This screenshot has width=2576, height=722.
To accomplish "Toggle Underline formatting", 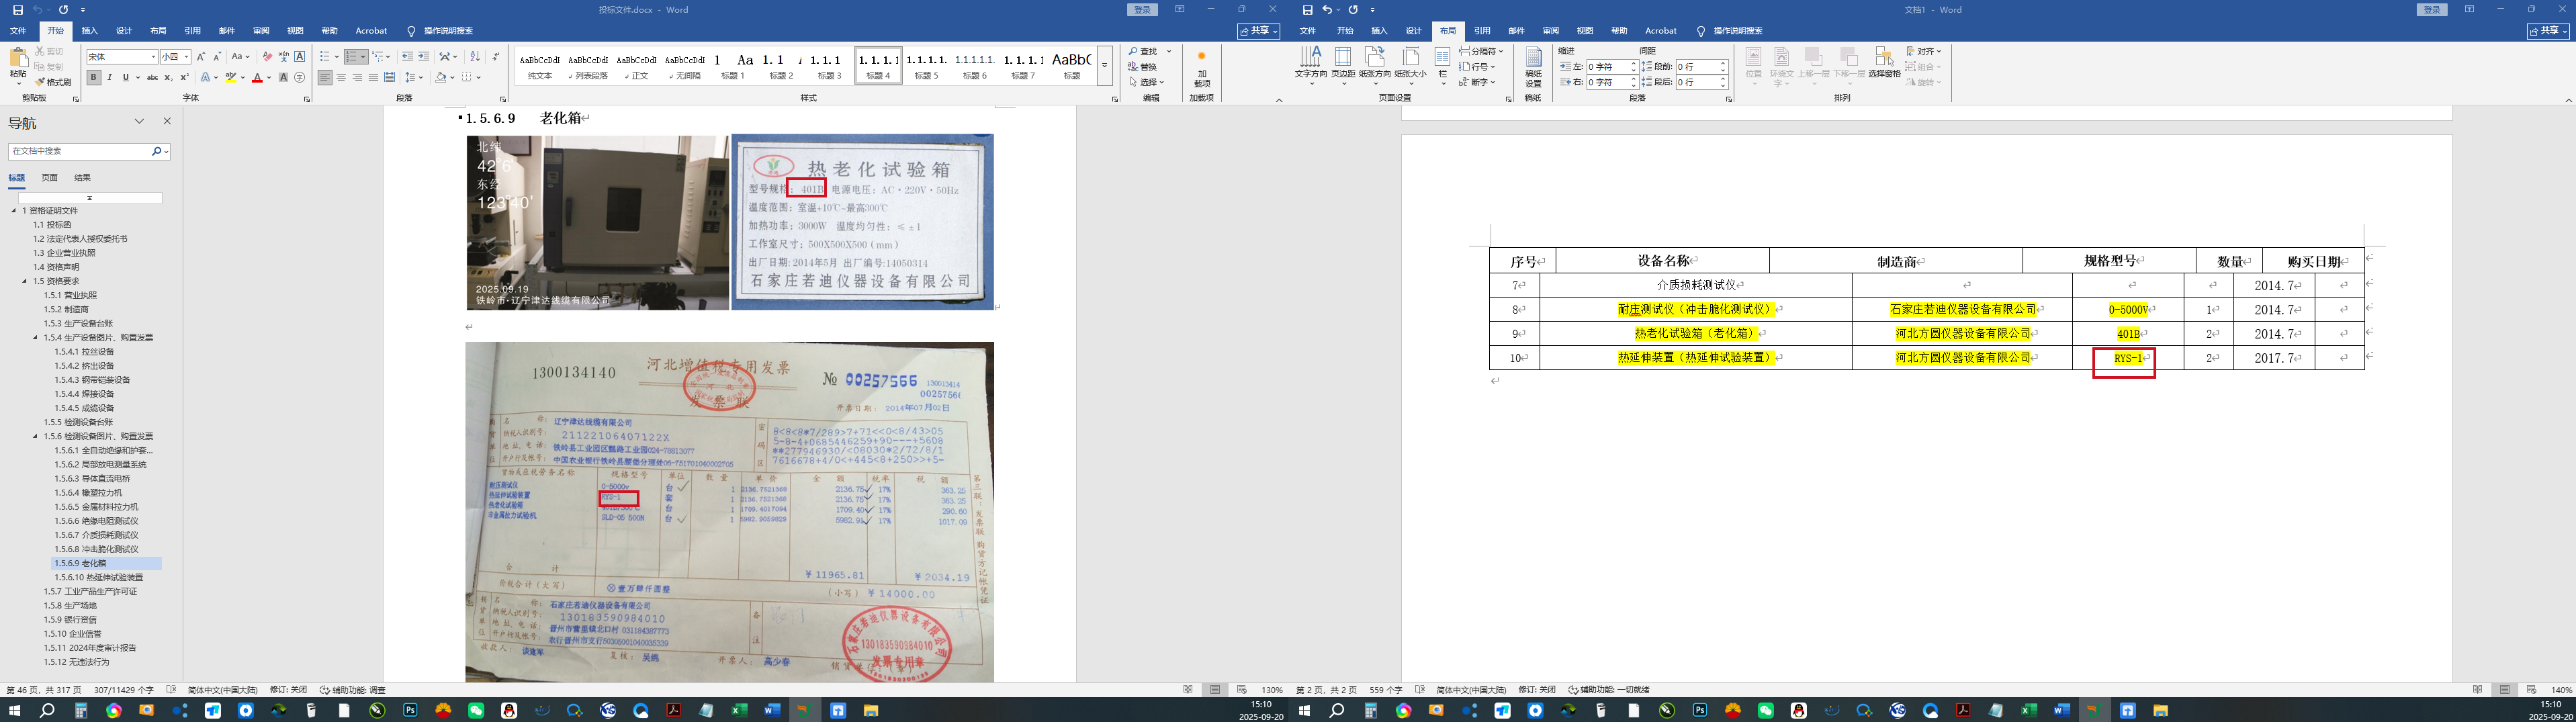I will [125, 77].
